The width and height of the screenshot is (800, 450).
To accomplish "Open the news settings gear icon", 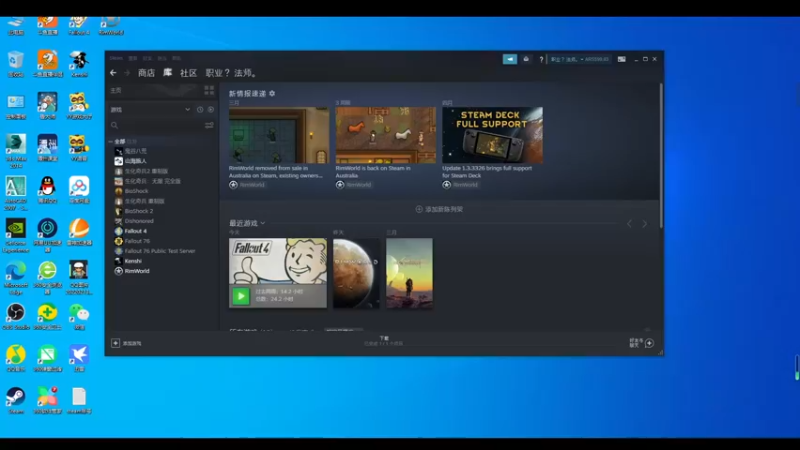I will [272, 93].
